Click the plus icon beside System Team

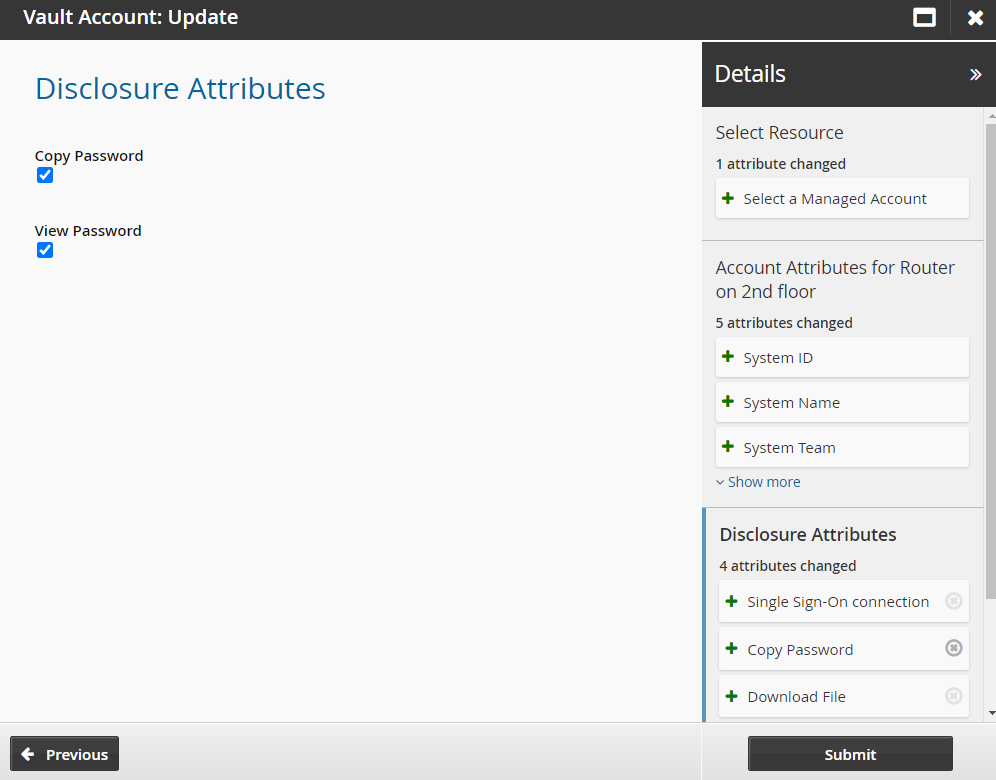tap(728, 447)
